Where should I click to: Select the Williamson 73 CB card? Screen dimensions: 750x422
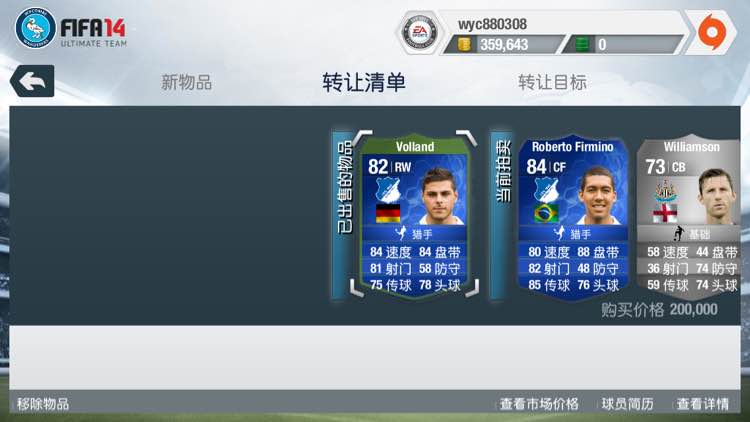(689, 217)
